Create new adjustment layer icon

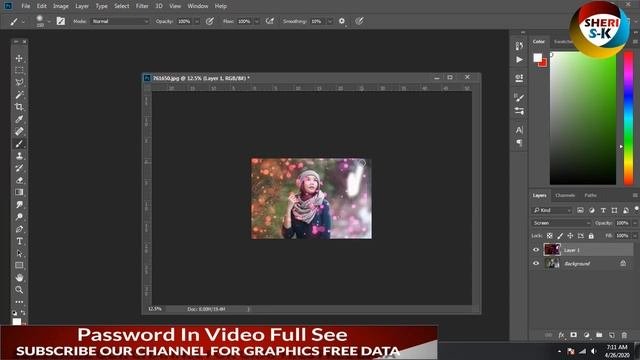(587, 335)
